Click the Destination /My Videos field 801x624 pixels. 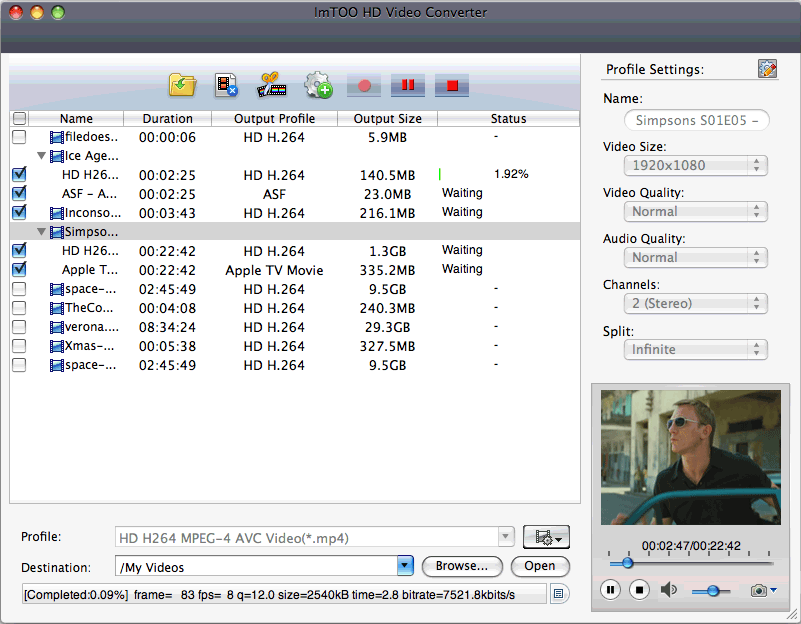(256, 566)
